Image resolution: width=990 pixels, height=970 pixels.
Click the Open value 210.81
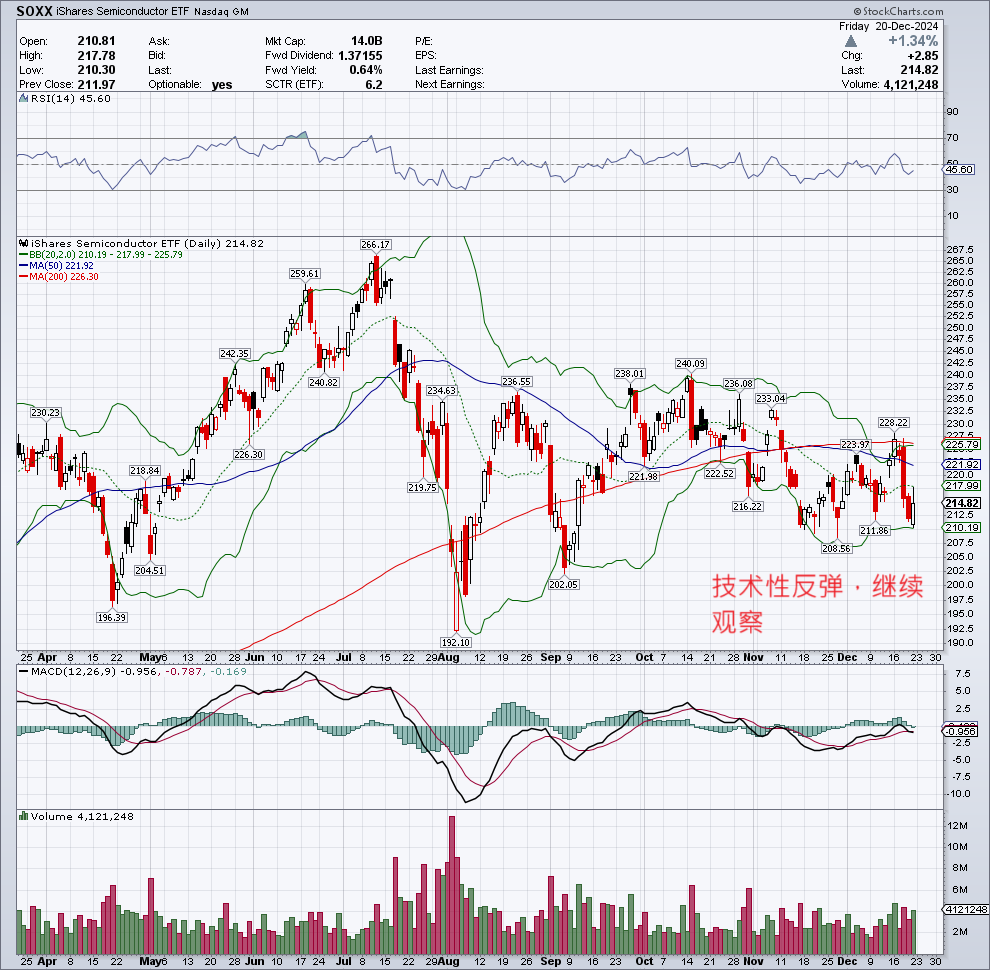[x=97, y=41]
